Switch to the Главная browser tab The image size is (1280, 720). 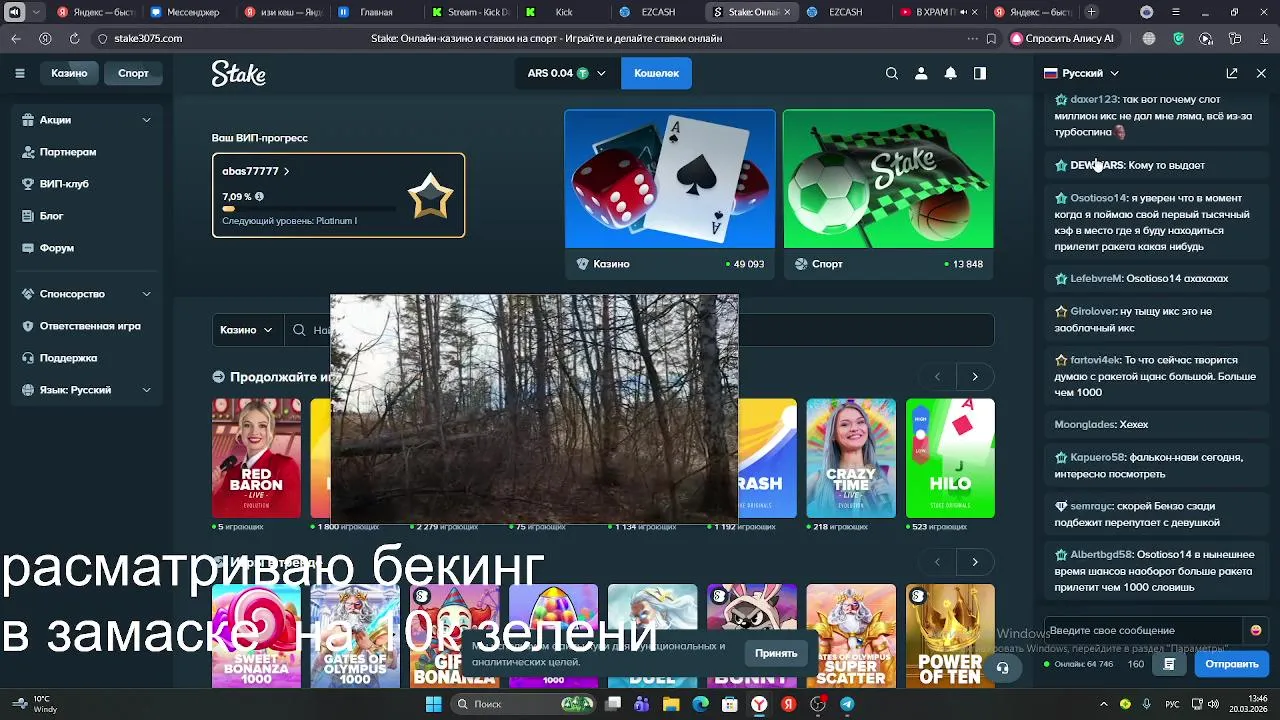click(x=376, y=12)
